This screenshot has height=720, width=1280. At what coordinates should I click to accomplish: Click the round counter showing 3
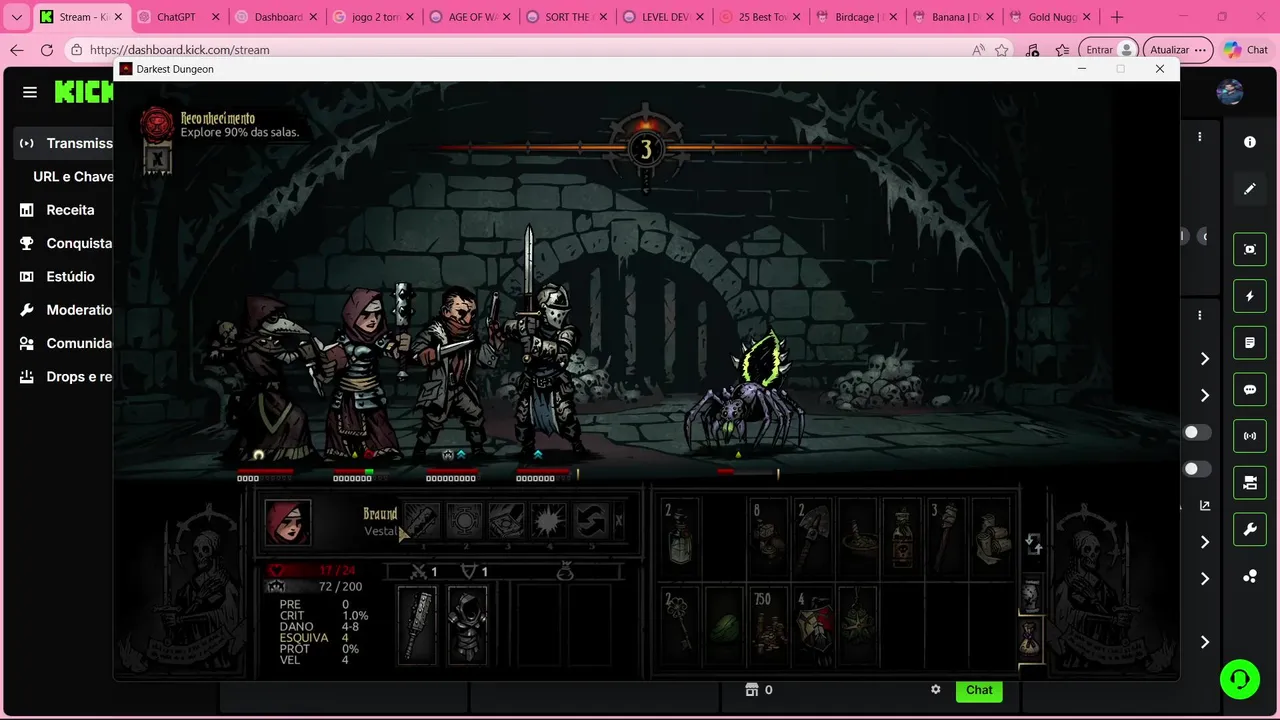(x=646, y=149)
